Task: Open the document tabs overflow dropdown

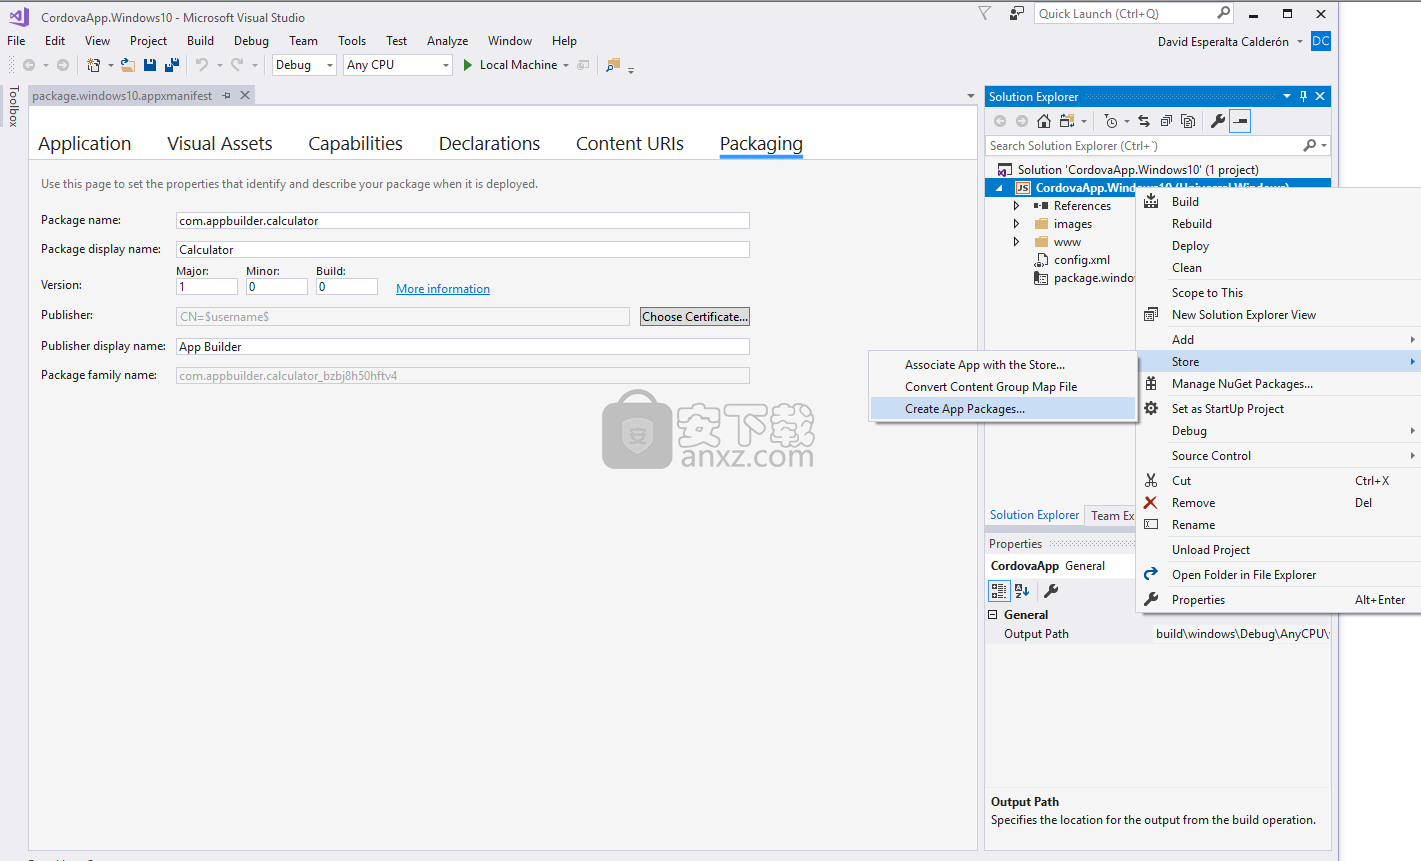Action: click(970, 96)
